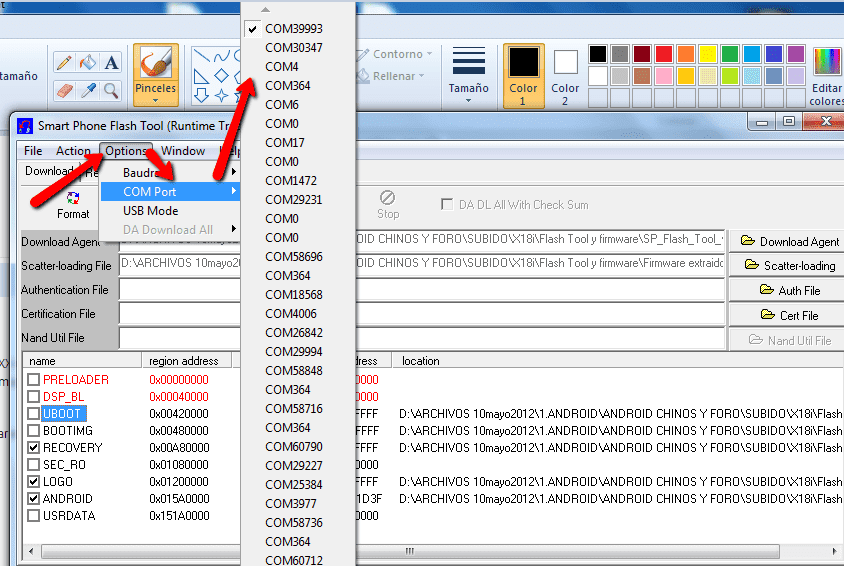The height and width of the screenshot is (566, 844).
Task: Open the Action menu in Flash Tool
Action: point(73,151)
